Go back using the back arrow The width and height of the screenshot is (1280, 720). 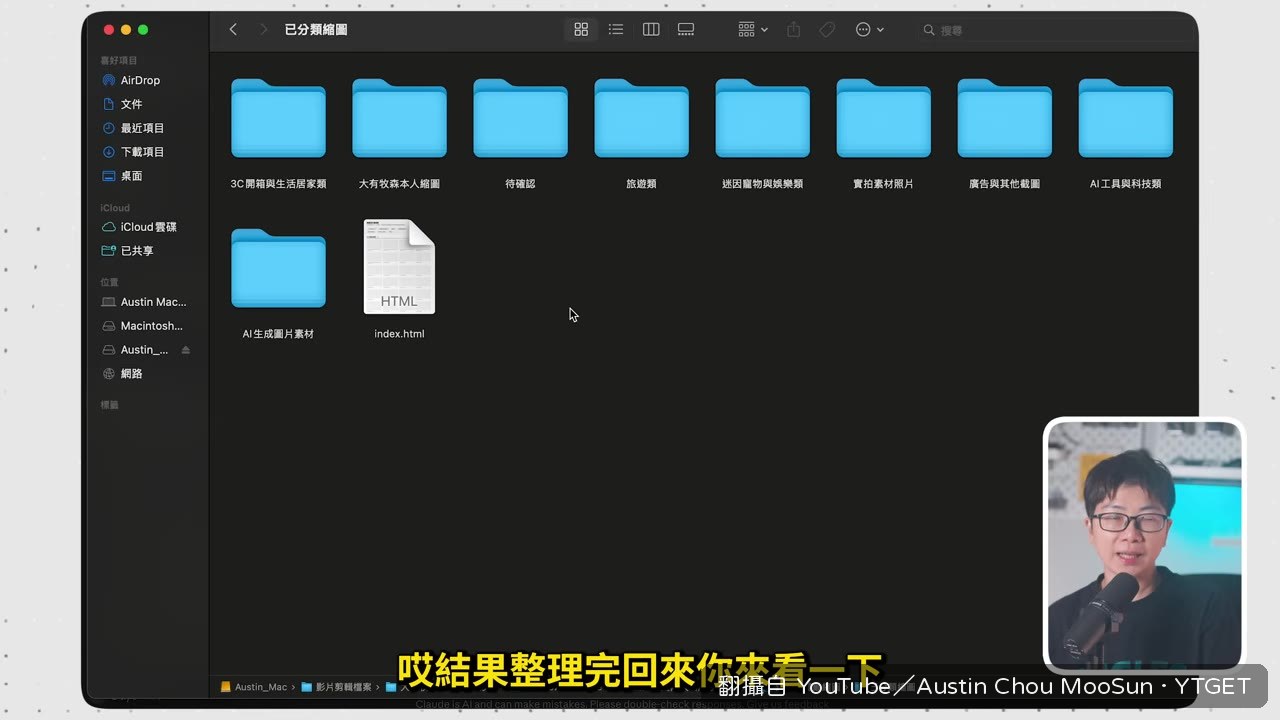[x=233, y=30]
